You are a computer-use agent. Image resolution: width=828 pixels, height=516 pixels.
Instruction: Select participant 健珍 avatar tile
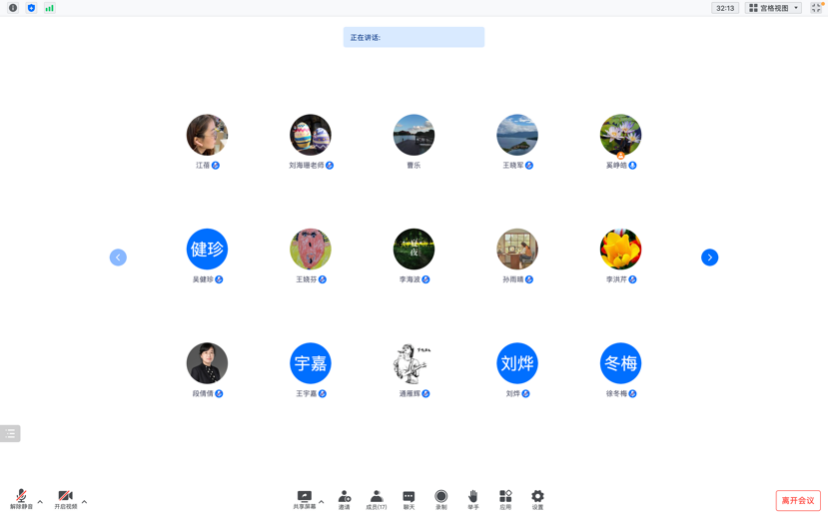[x=207, y=249]
